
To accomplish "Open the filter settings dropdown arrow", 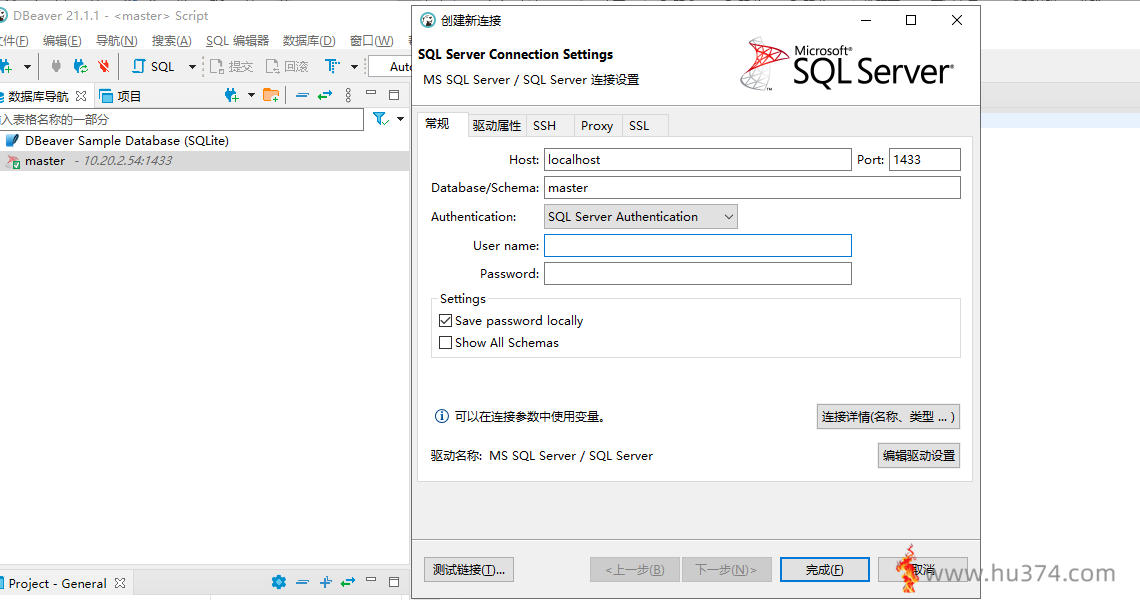I will (401, 119).
